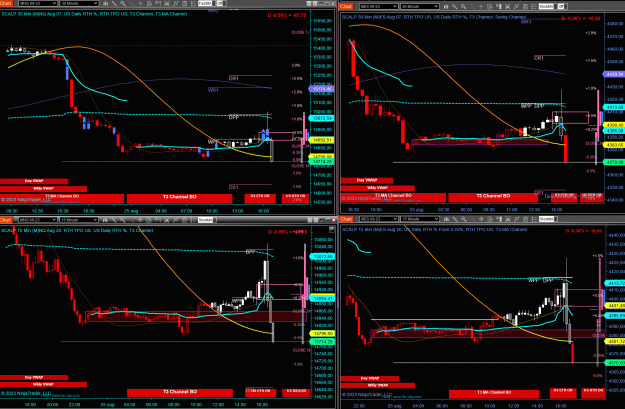Open data series icon in top-left chart

(x=167, y=3)
